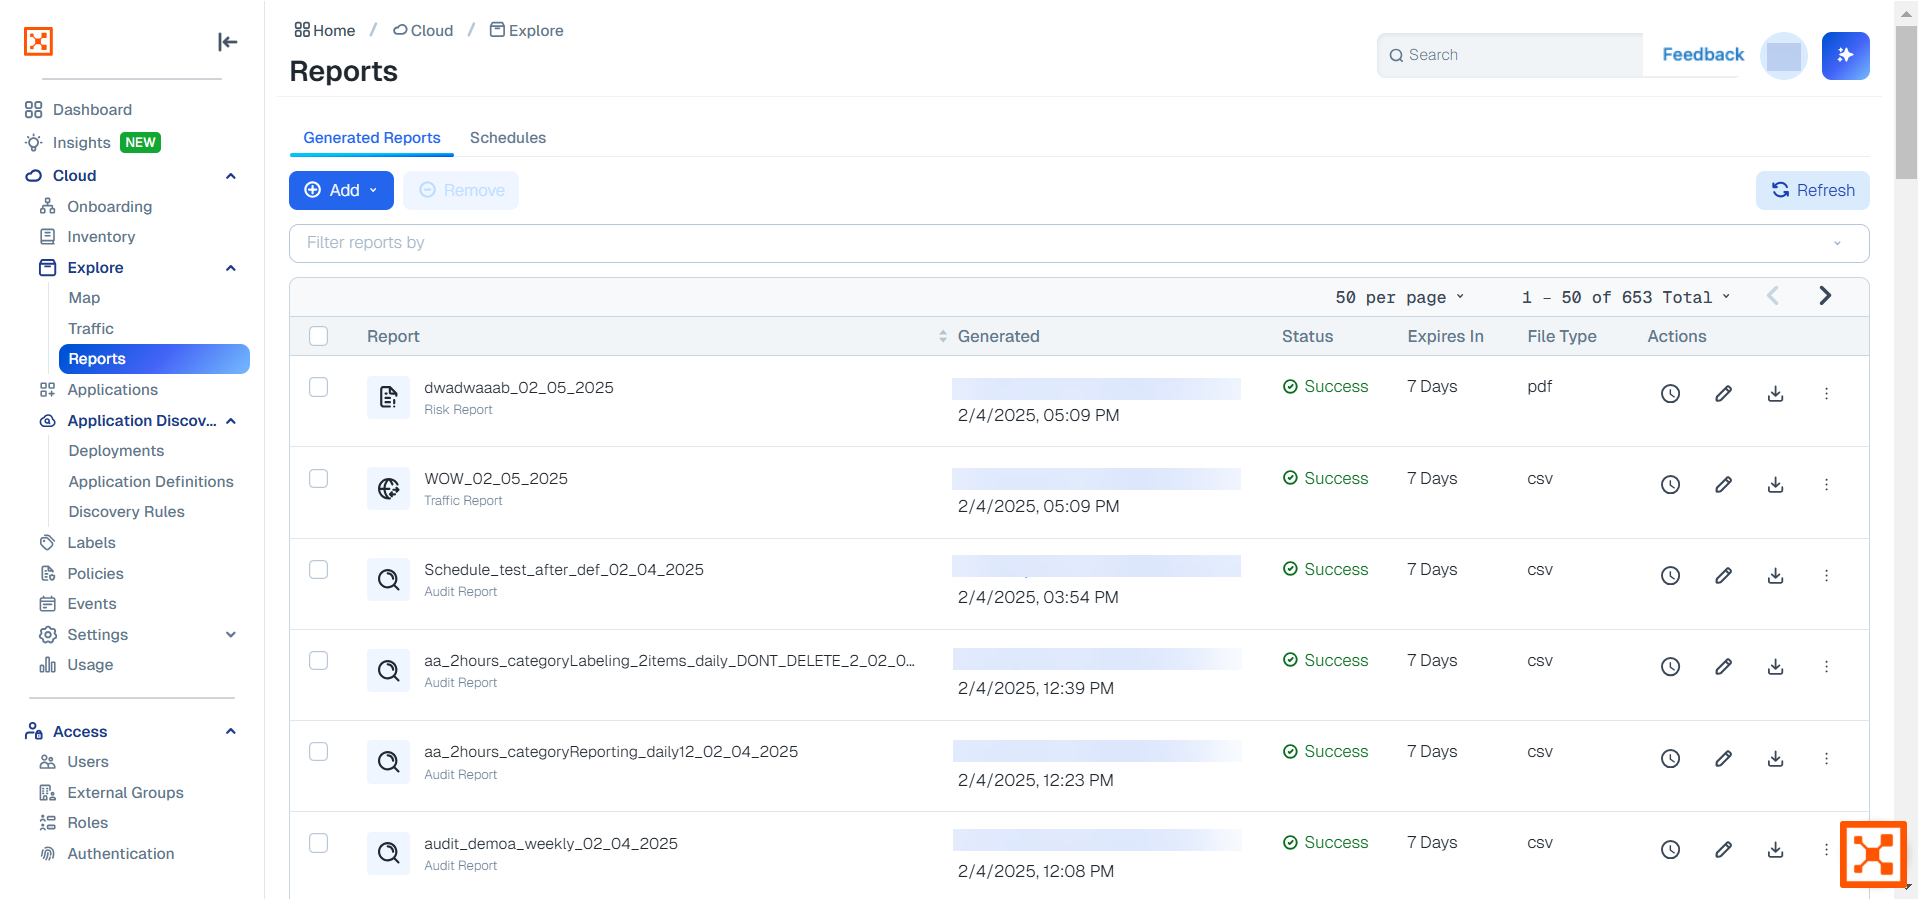Click the disabled Remove button

[461, 190]
